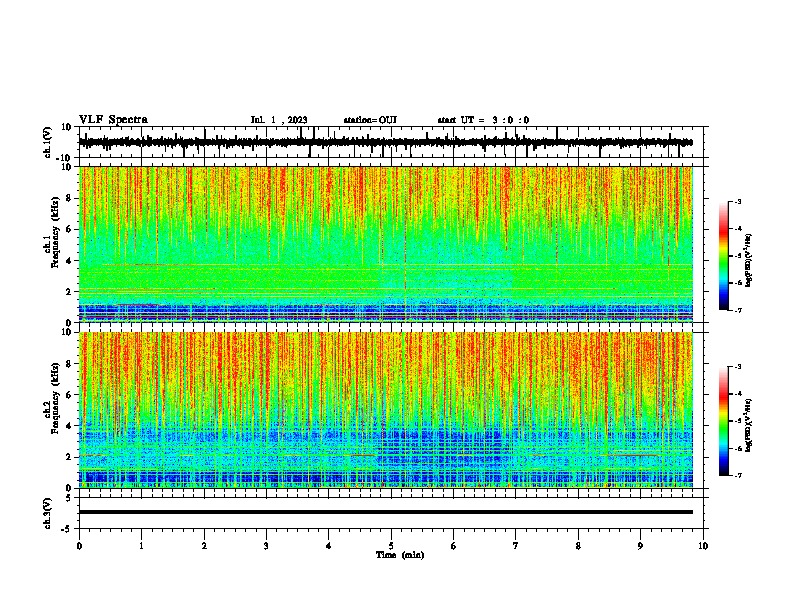792x612 pixels.
Task: Click the ch.3 flat voltage trace line
Action: click(x=385, y=512)
